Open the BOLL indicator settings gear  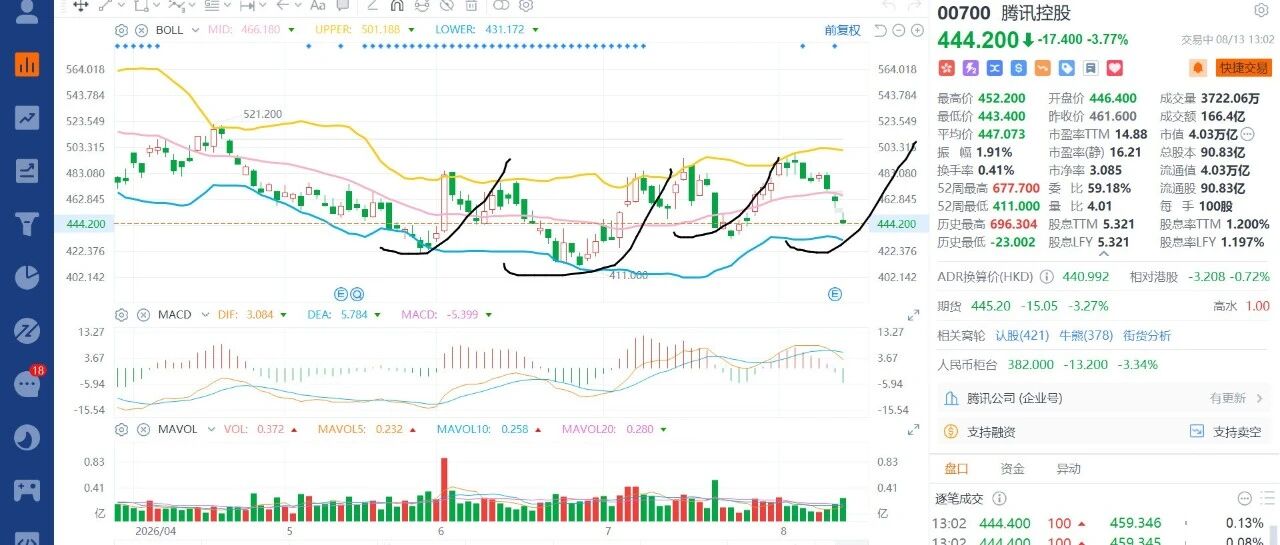click(121, 30)
